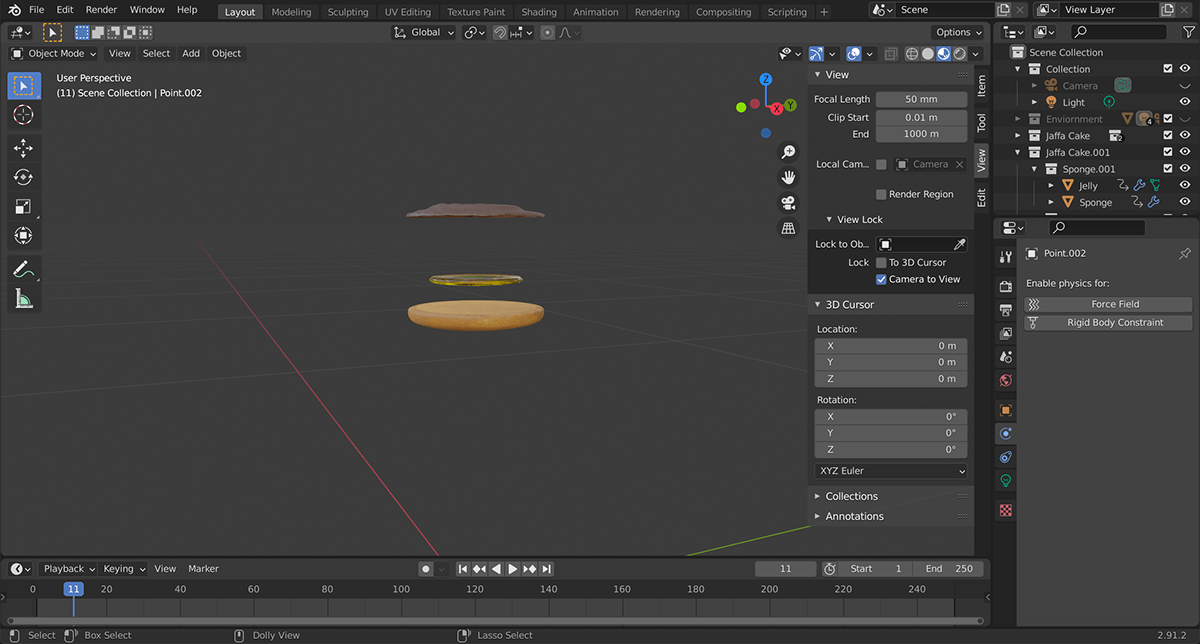This screenshot has height=644, width=1200.
Task: Toggle snapping magnet icon
Action: (x=500, y=32)
